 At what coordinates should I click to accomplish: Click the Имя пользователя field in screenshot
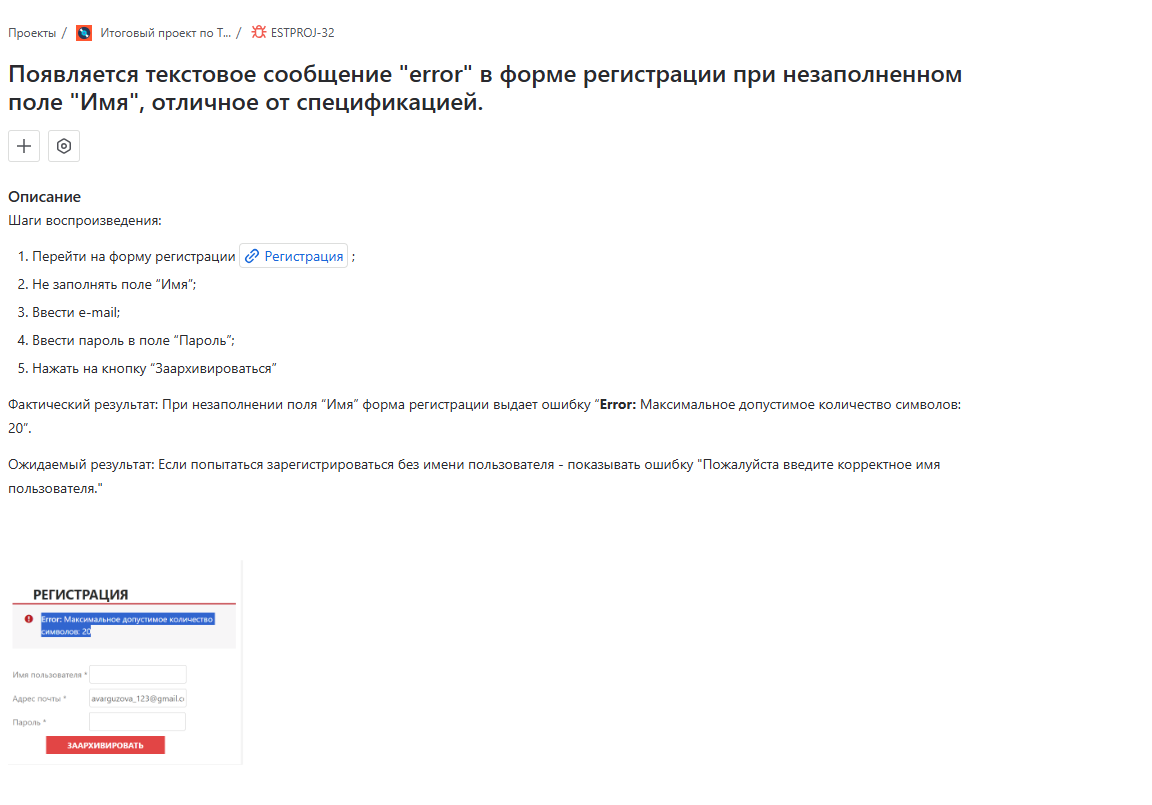pos(138,674)
